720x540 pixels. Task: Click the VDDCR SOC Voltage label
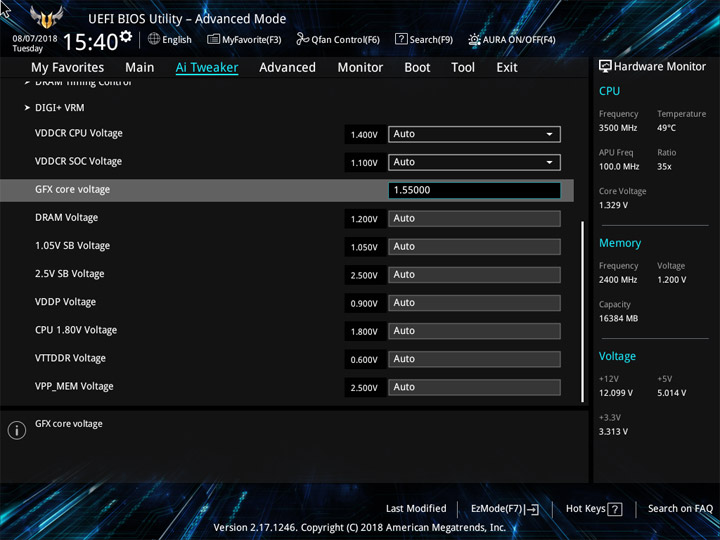pos(79,161)
